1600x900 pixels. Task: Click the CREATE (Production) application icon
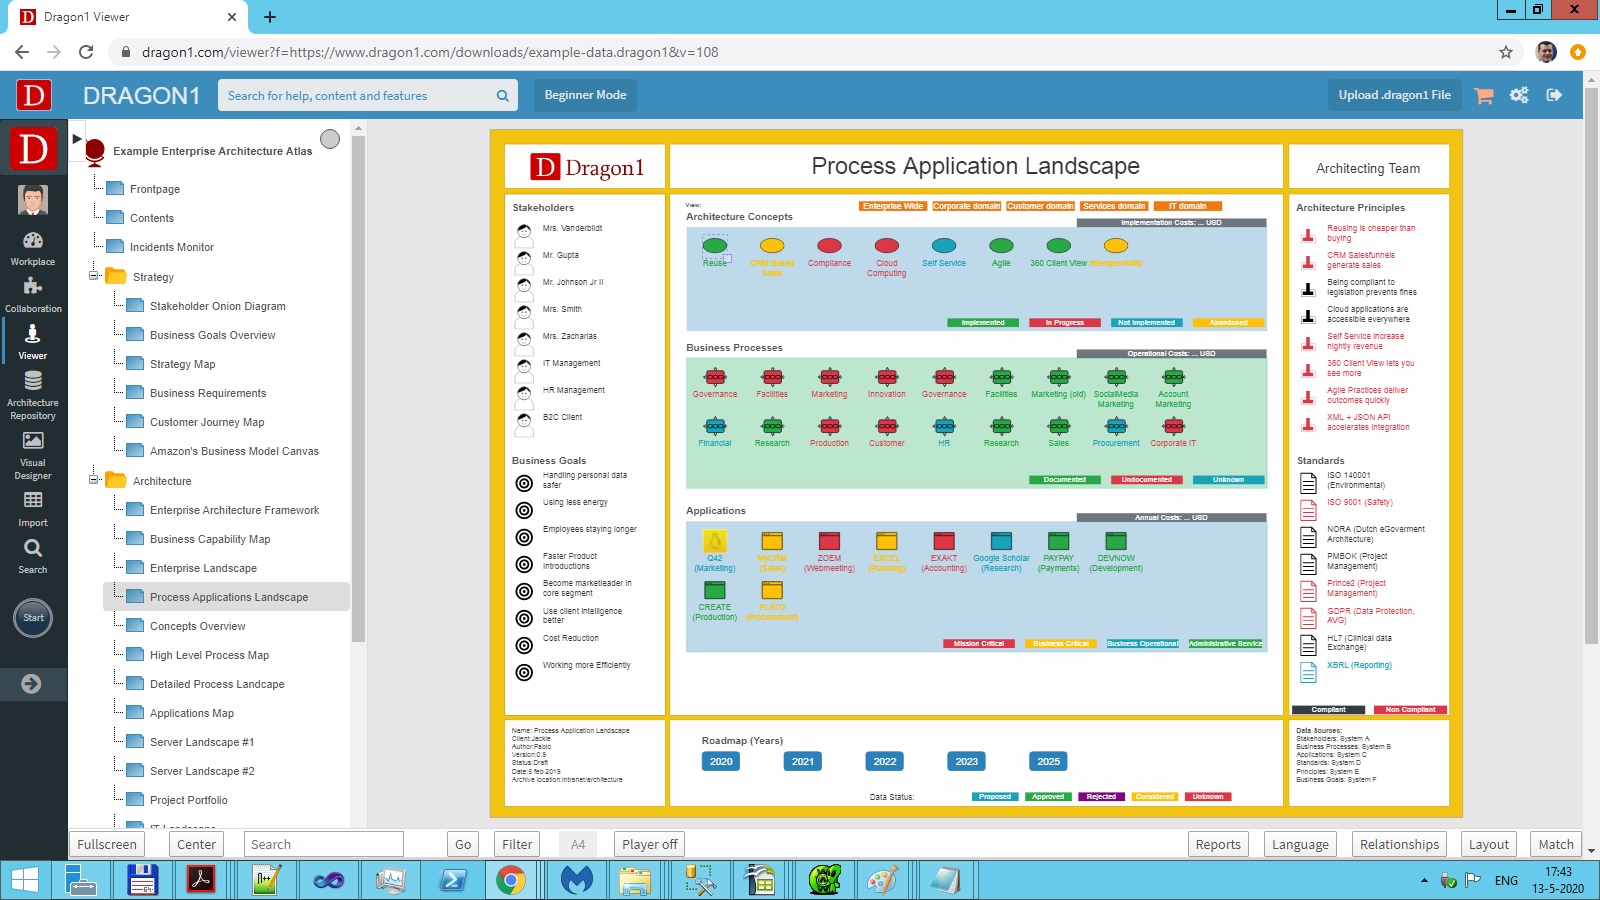click(715, 590)
